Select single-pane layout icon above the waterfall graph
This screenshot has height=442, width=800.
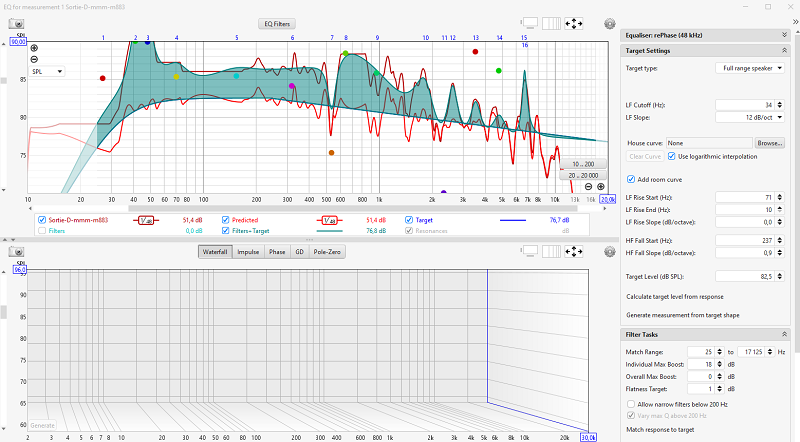tap(530, 251)
